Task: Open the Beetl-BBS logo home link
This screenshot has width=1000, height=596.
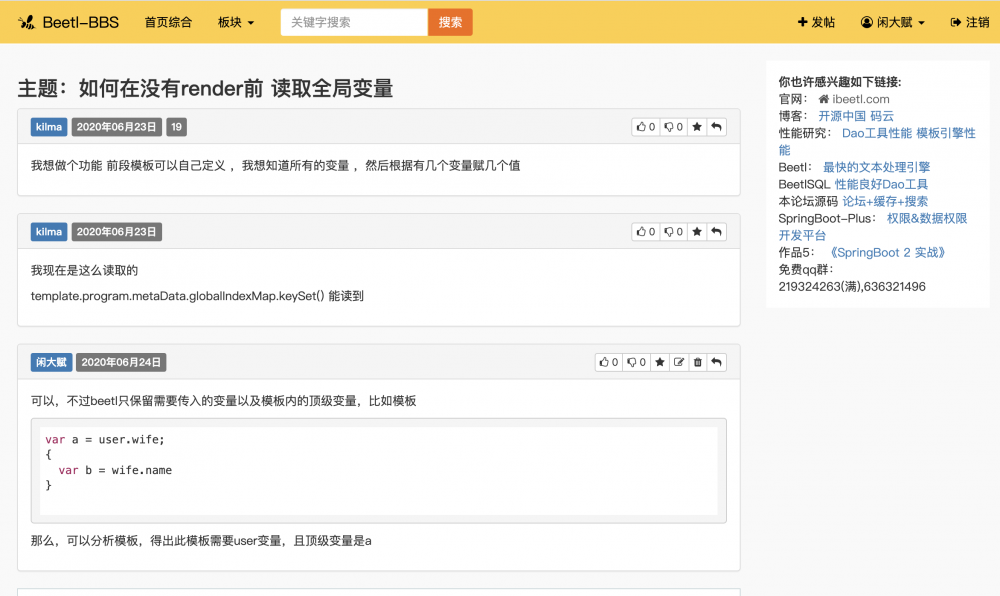Action: (68, 22)
